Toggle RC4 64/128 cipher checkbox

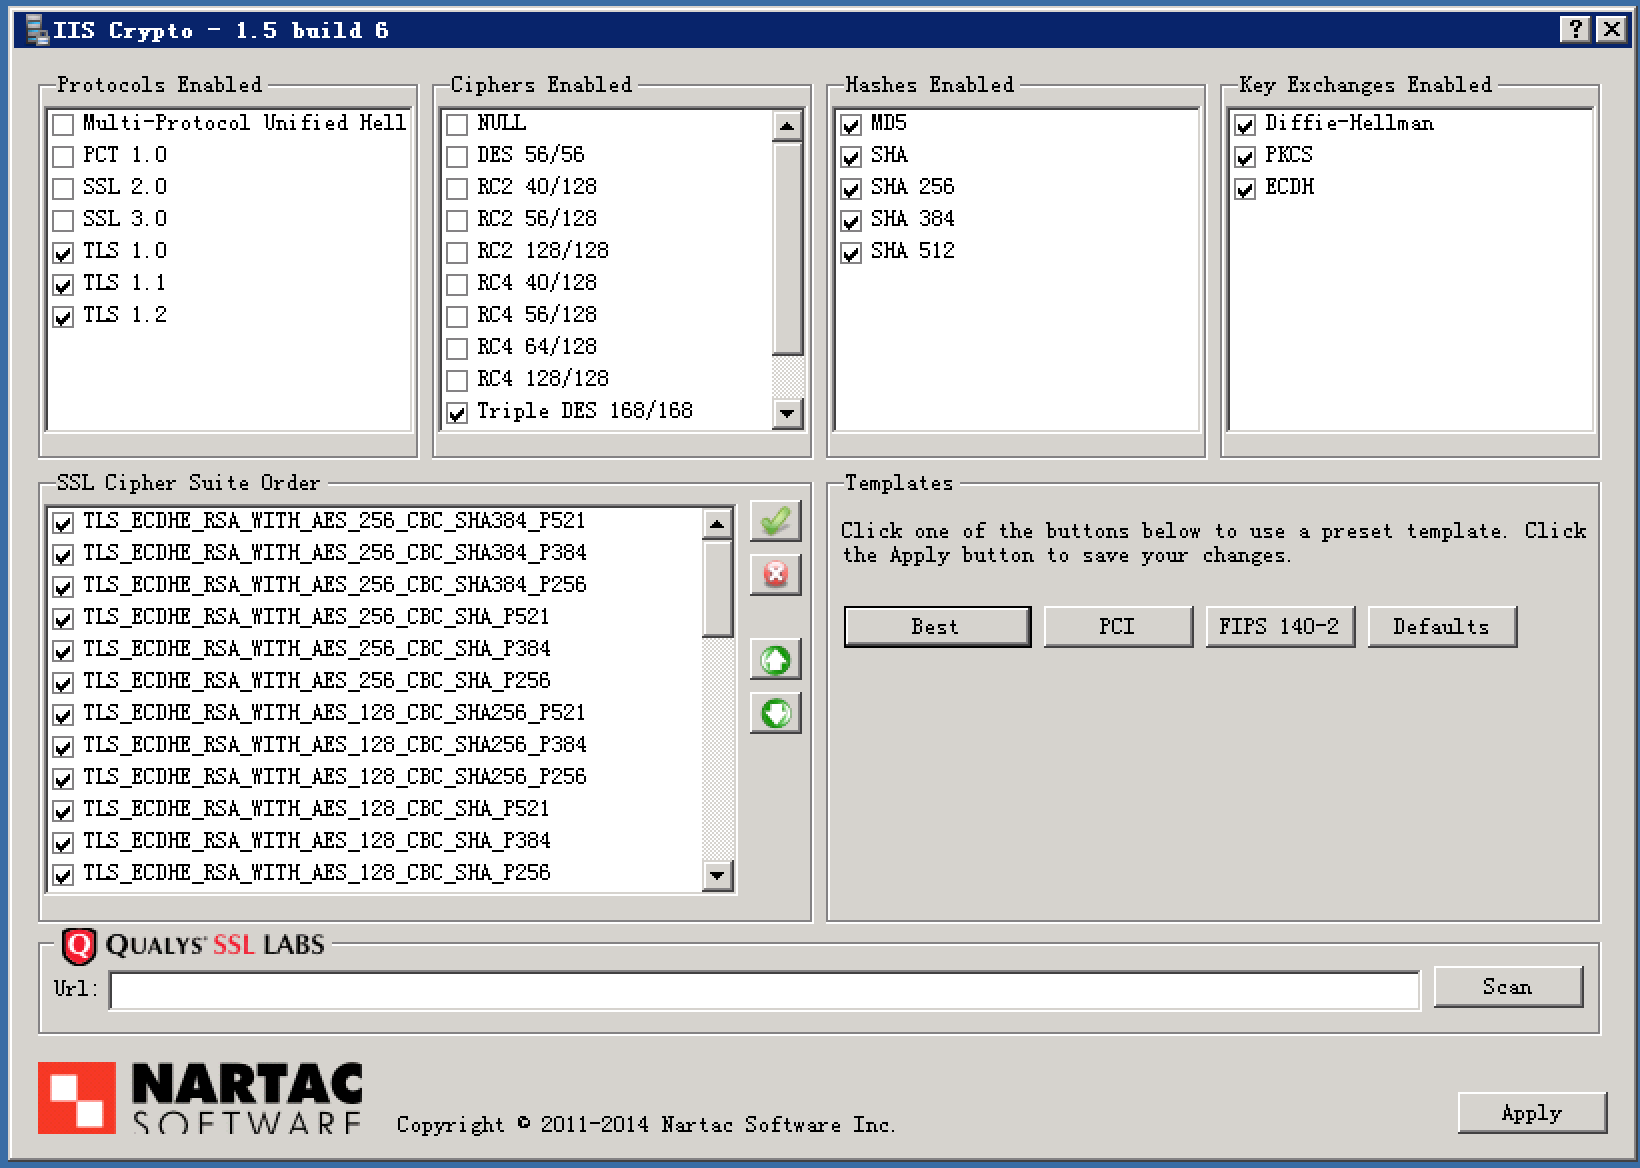pyautogui.click(x=457, y=349)
